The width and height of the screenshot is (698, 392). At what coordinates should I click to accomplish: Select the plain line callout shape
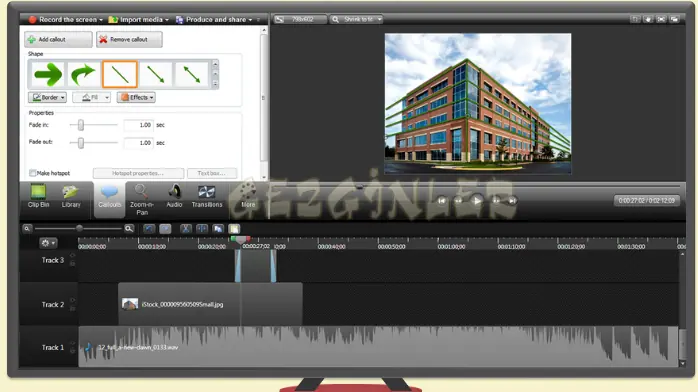[120, 74]
